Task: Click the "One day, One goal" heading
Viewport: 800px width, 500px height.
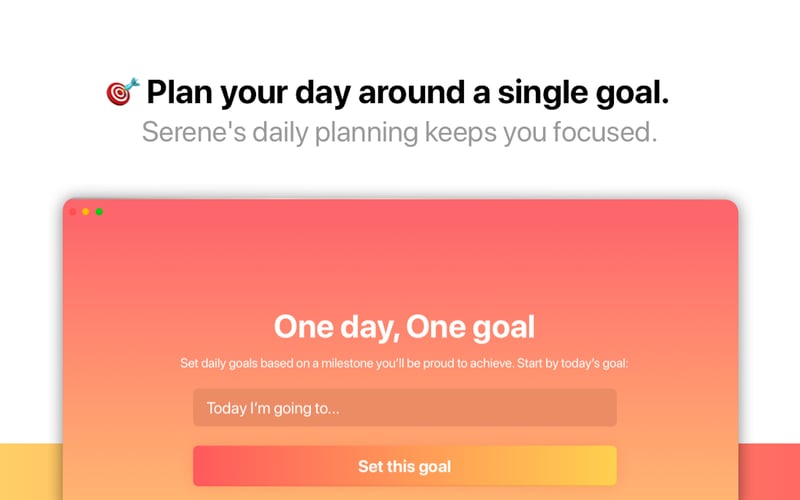Action: click(404, 327)
